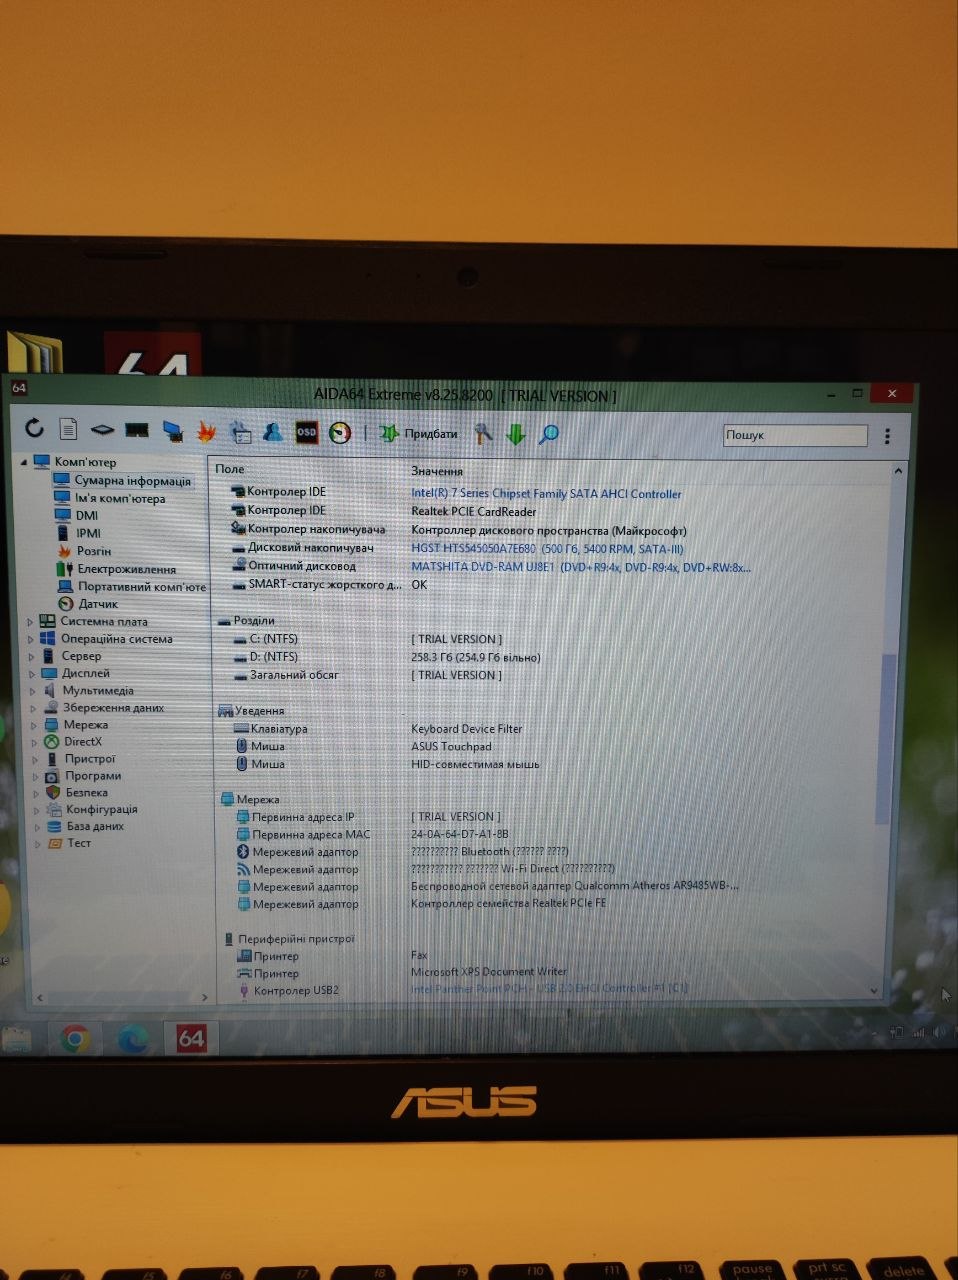Open the Report document icon

[68, 430]
